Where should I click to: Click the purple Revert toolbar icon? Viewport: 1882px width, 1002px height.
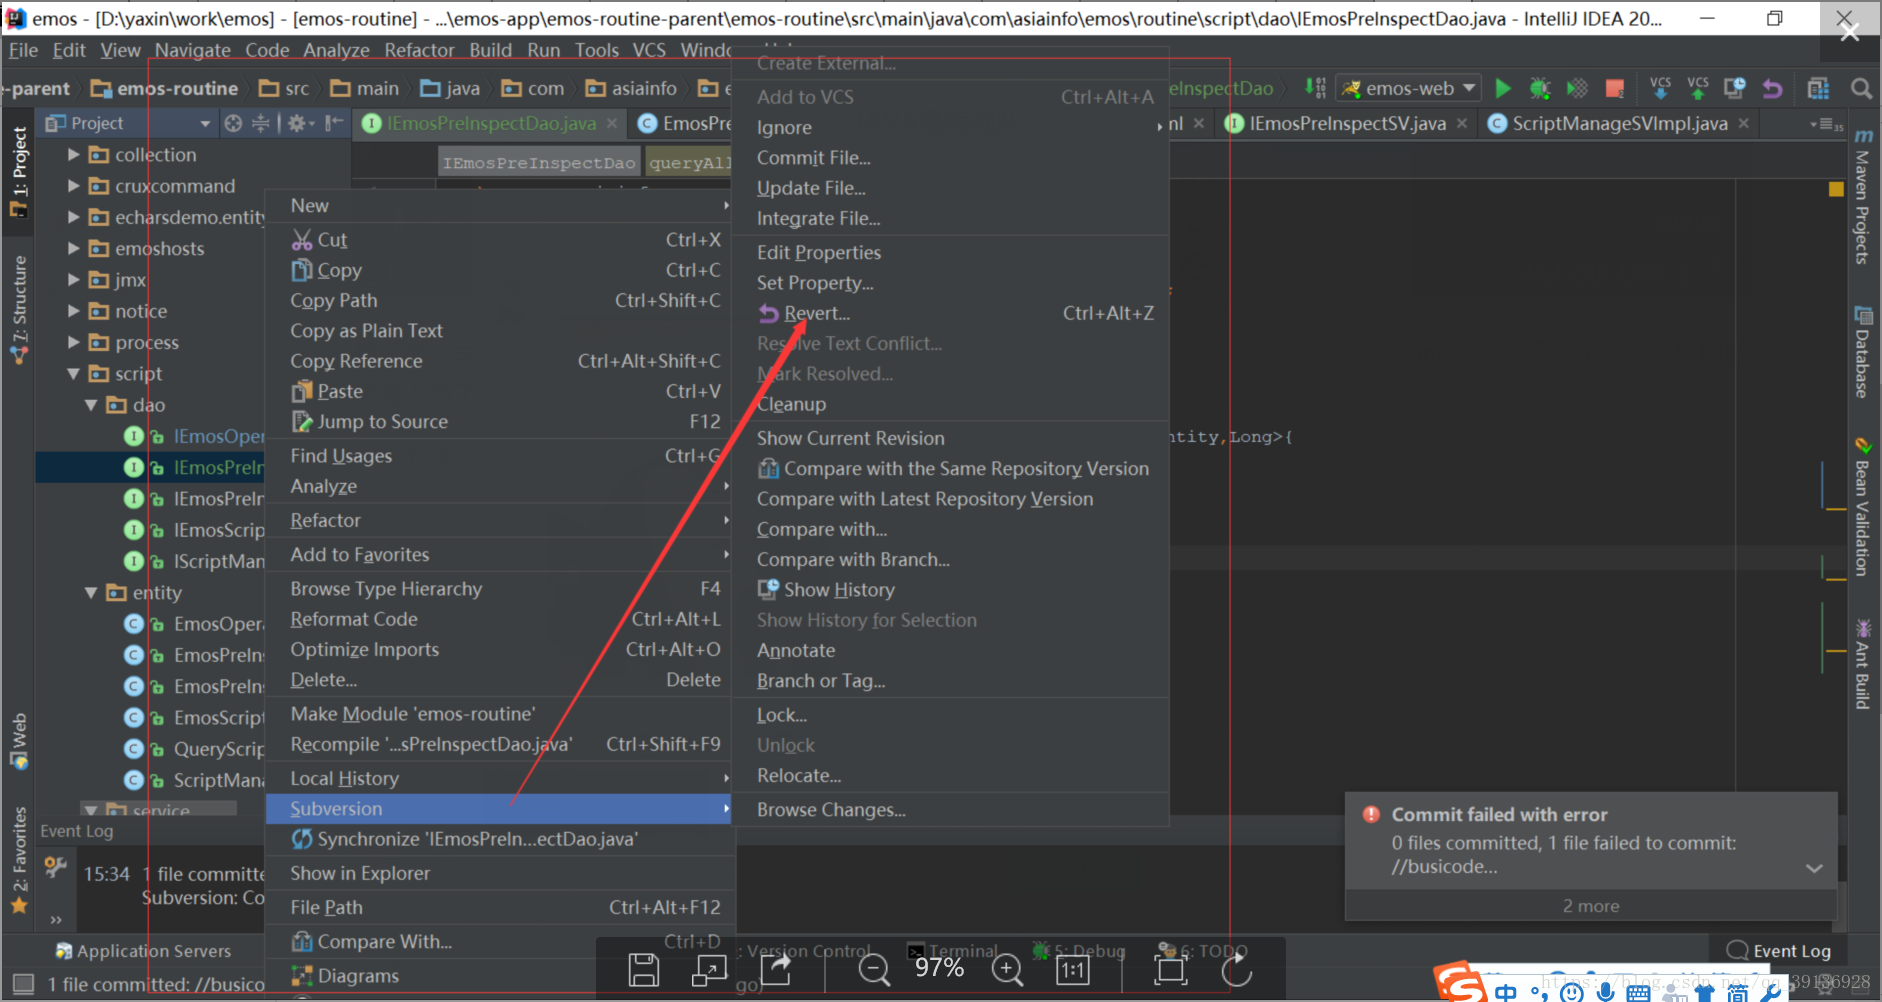click(1772, 89)
